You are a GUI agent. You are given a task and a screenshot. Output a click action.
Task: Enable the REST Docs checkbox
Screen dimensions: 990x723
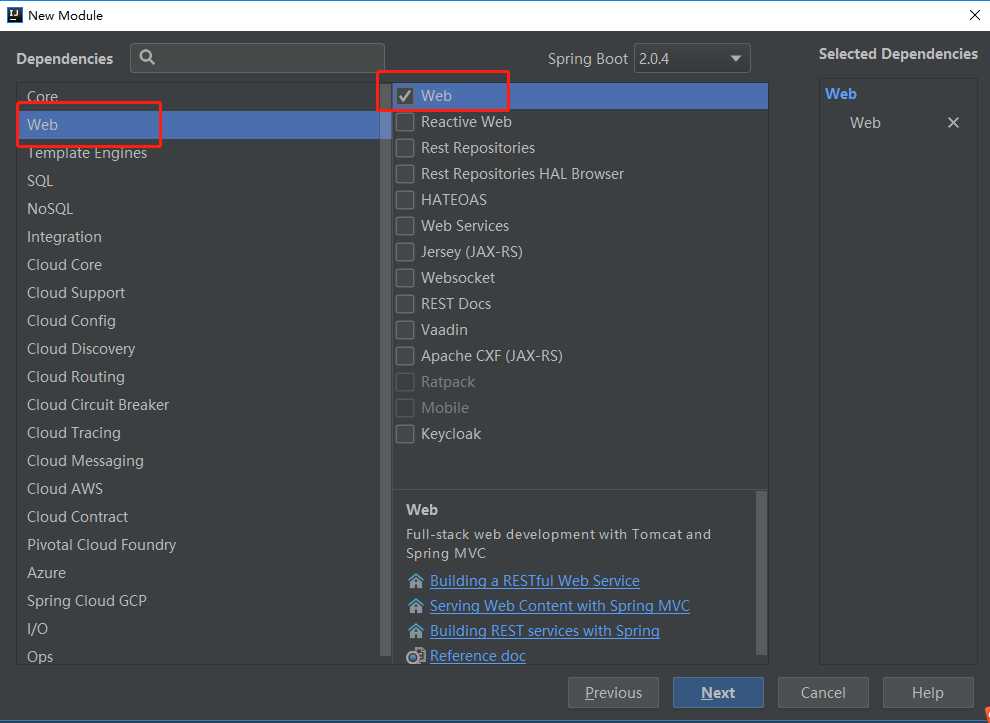click(405, 304)
